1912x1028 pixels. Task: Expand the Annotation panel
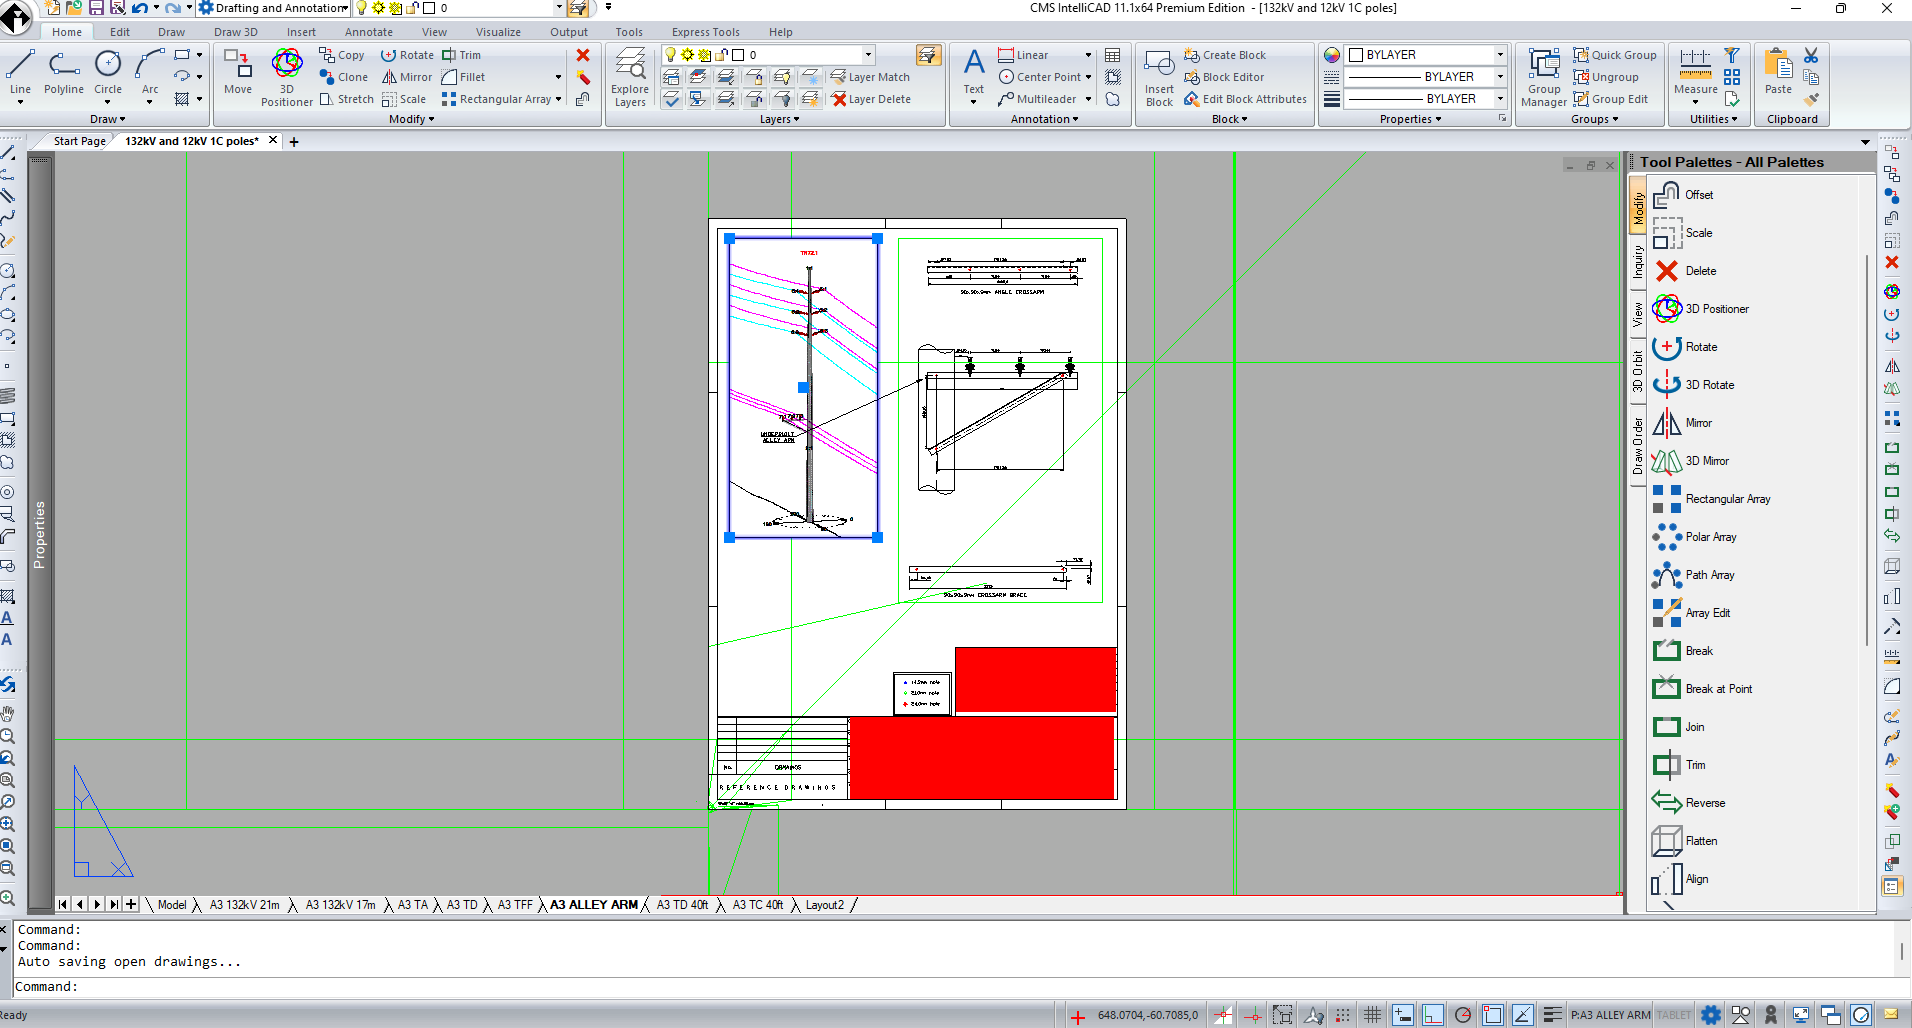click(1045, 119)
